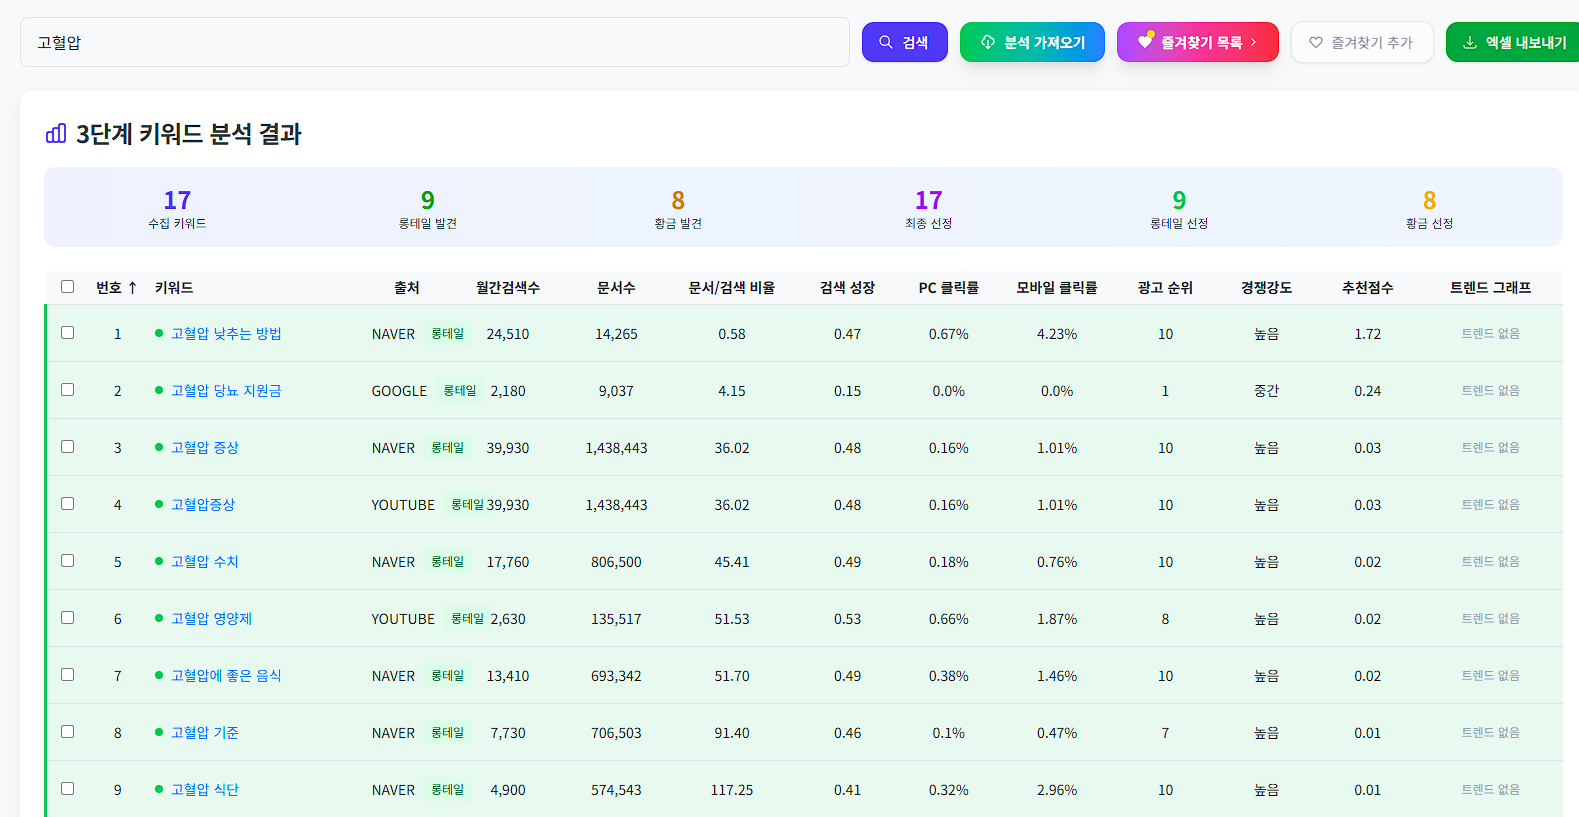
Task: Sort table by 월간검색수 column header
Action: pyautogui.click(x=507, y=288)
